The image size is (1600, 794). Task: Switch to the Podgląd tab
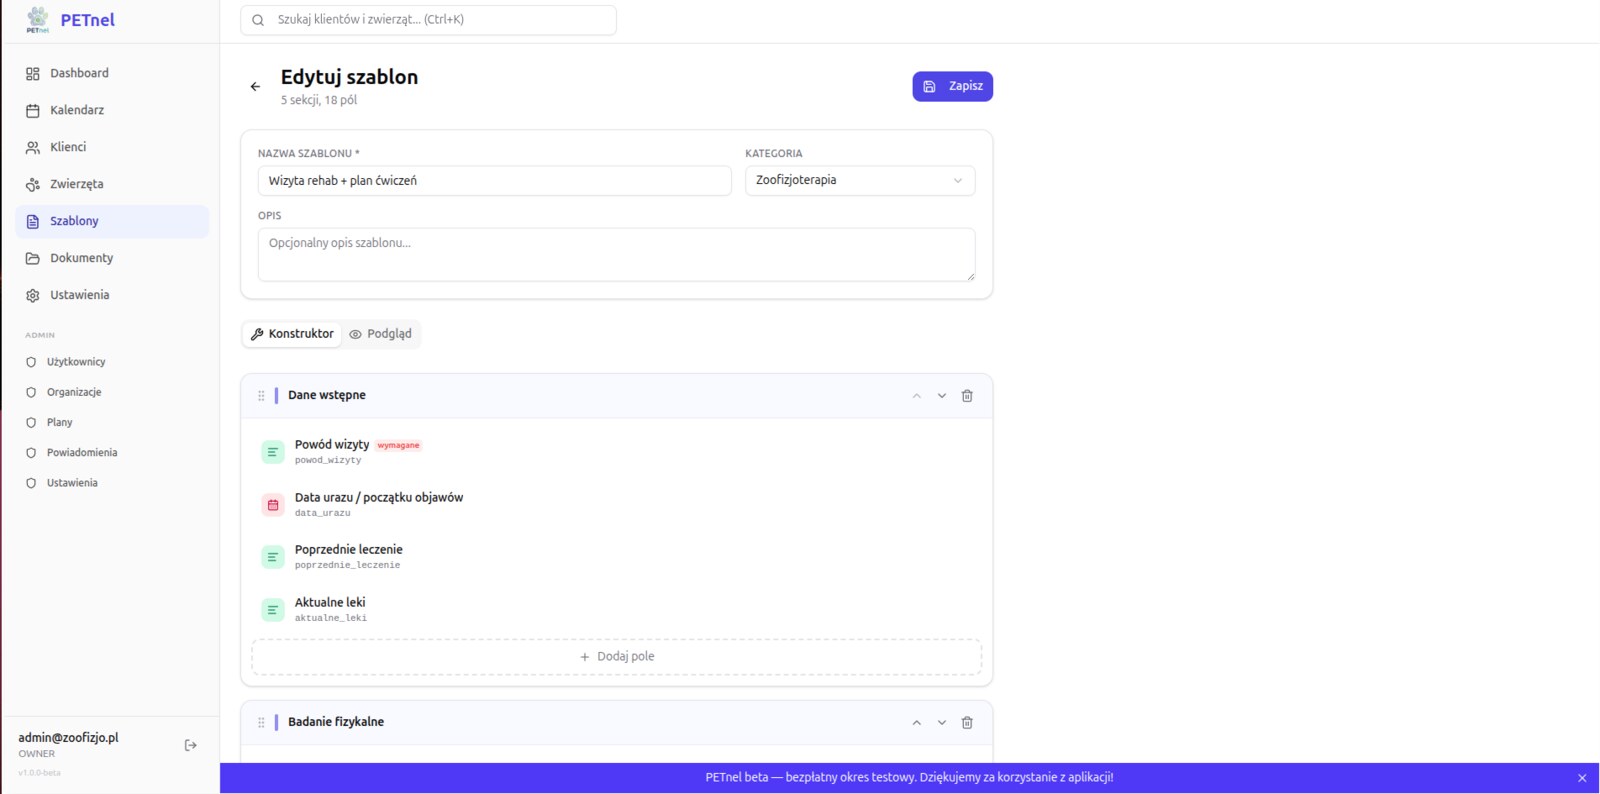tap(381, 334)
